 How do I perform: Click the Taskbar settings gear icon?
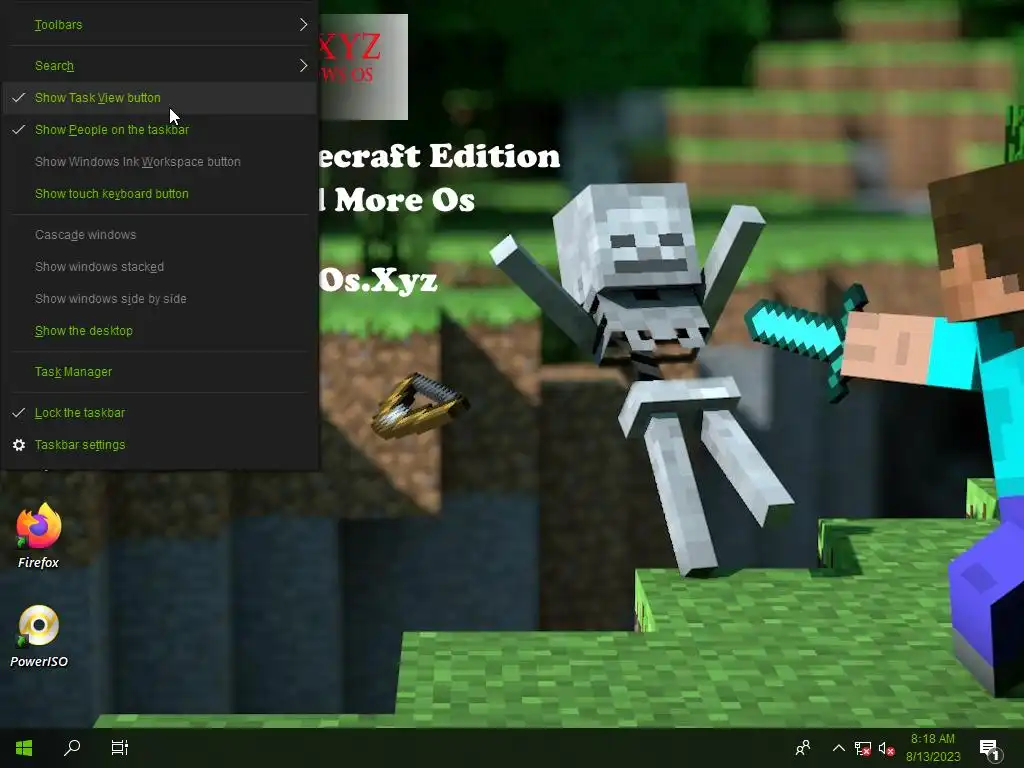[19, 445]
